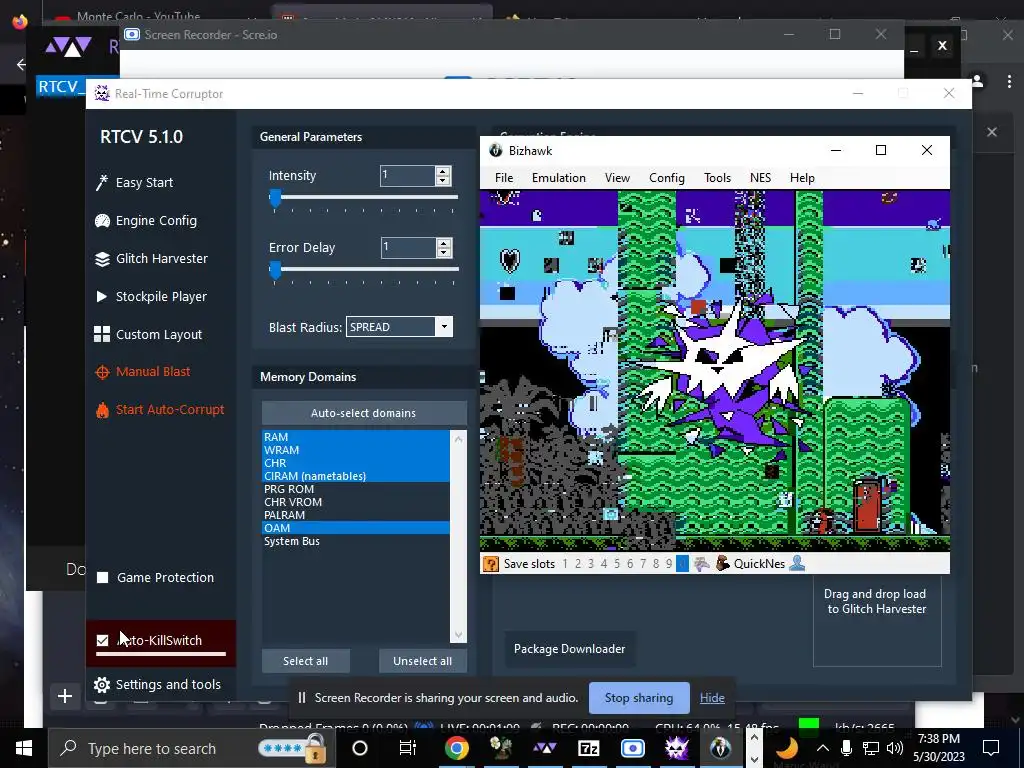Screen dimensions: 1024x768
Task: Open the Real-Time Corruptor taskbar icon
Action: [x=677, y=748]
